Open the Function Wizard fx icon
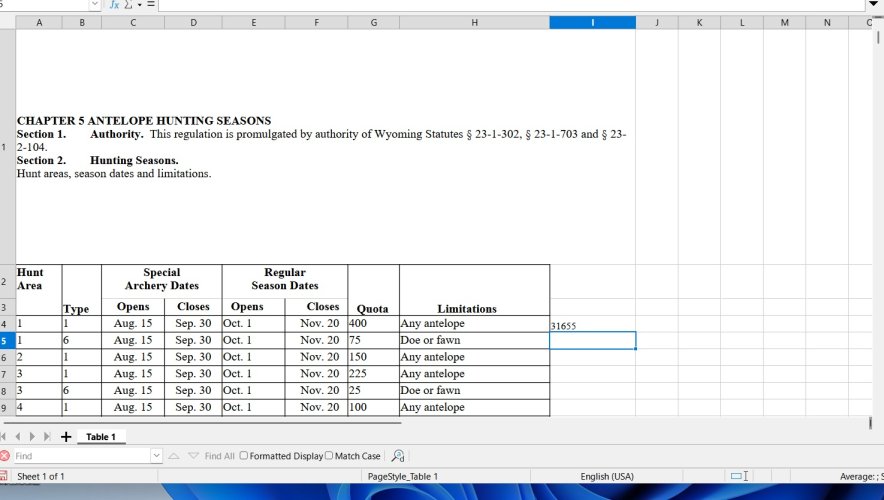This screenshot has height=500, width=884. pyautogui.click(x=114, y=5)
